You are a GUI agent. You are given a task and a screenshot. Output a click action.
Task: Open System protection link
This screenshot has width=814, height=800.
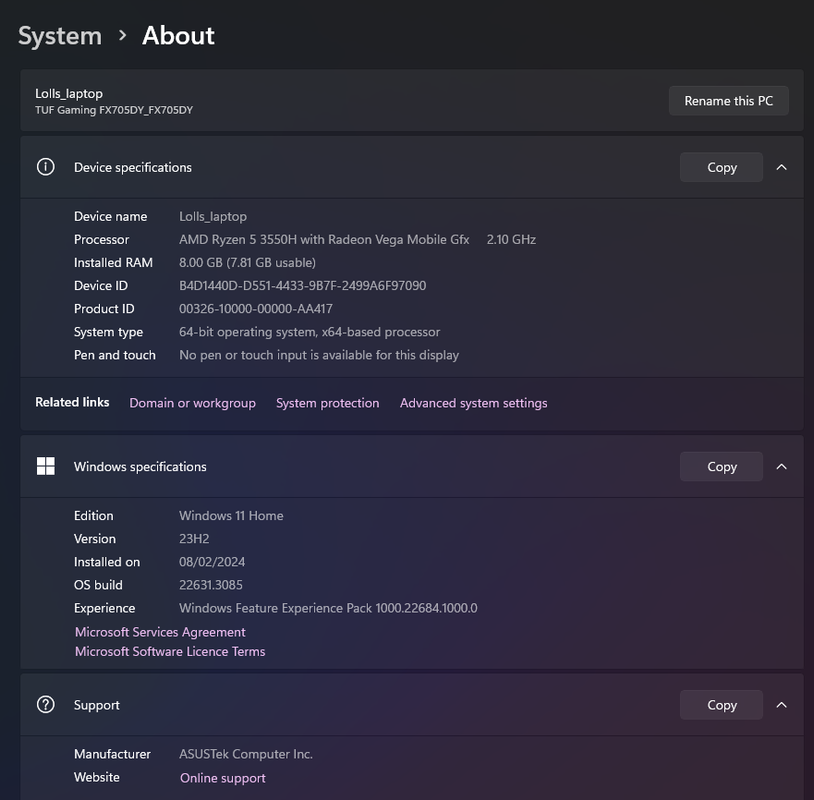coord(328,403)
